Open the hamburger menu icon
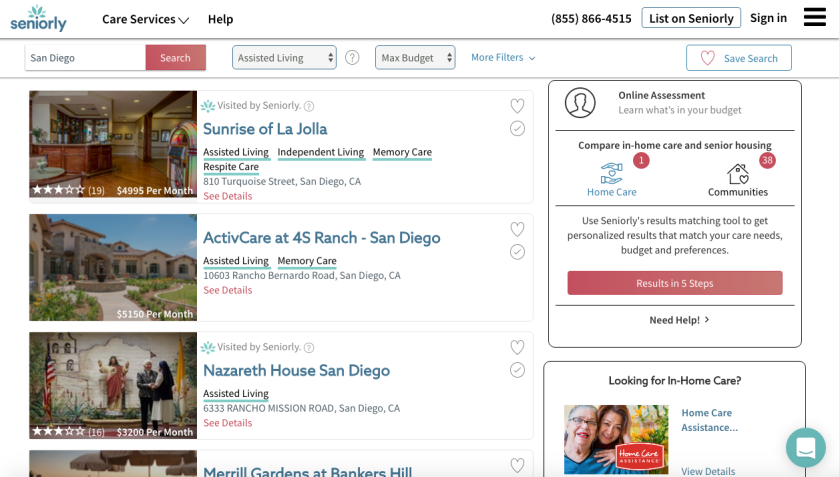This screenshot has height=477, width=840. [814, 17]
